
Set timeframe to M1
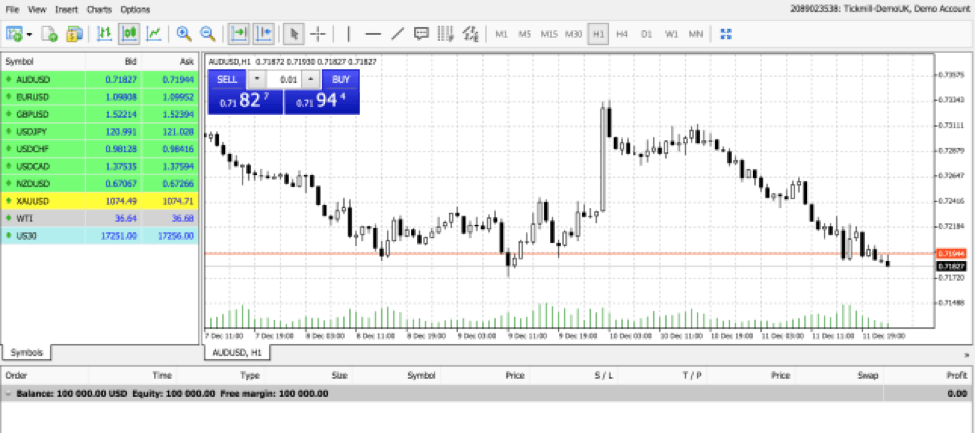(501, 34)
